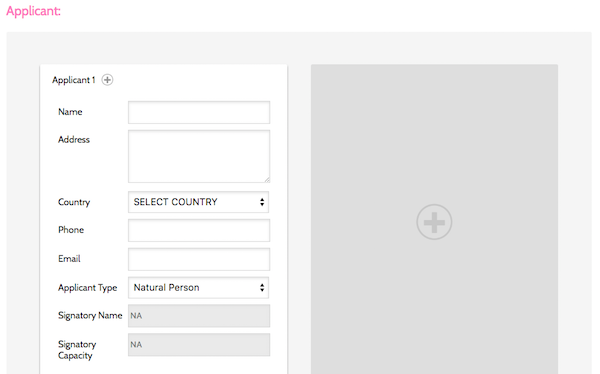
Task: Click the large plus icon in gray panel
Action: pyautogui.click(x=434, y=222)
